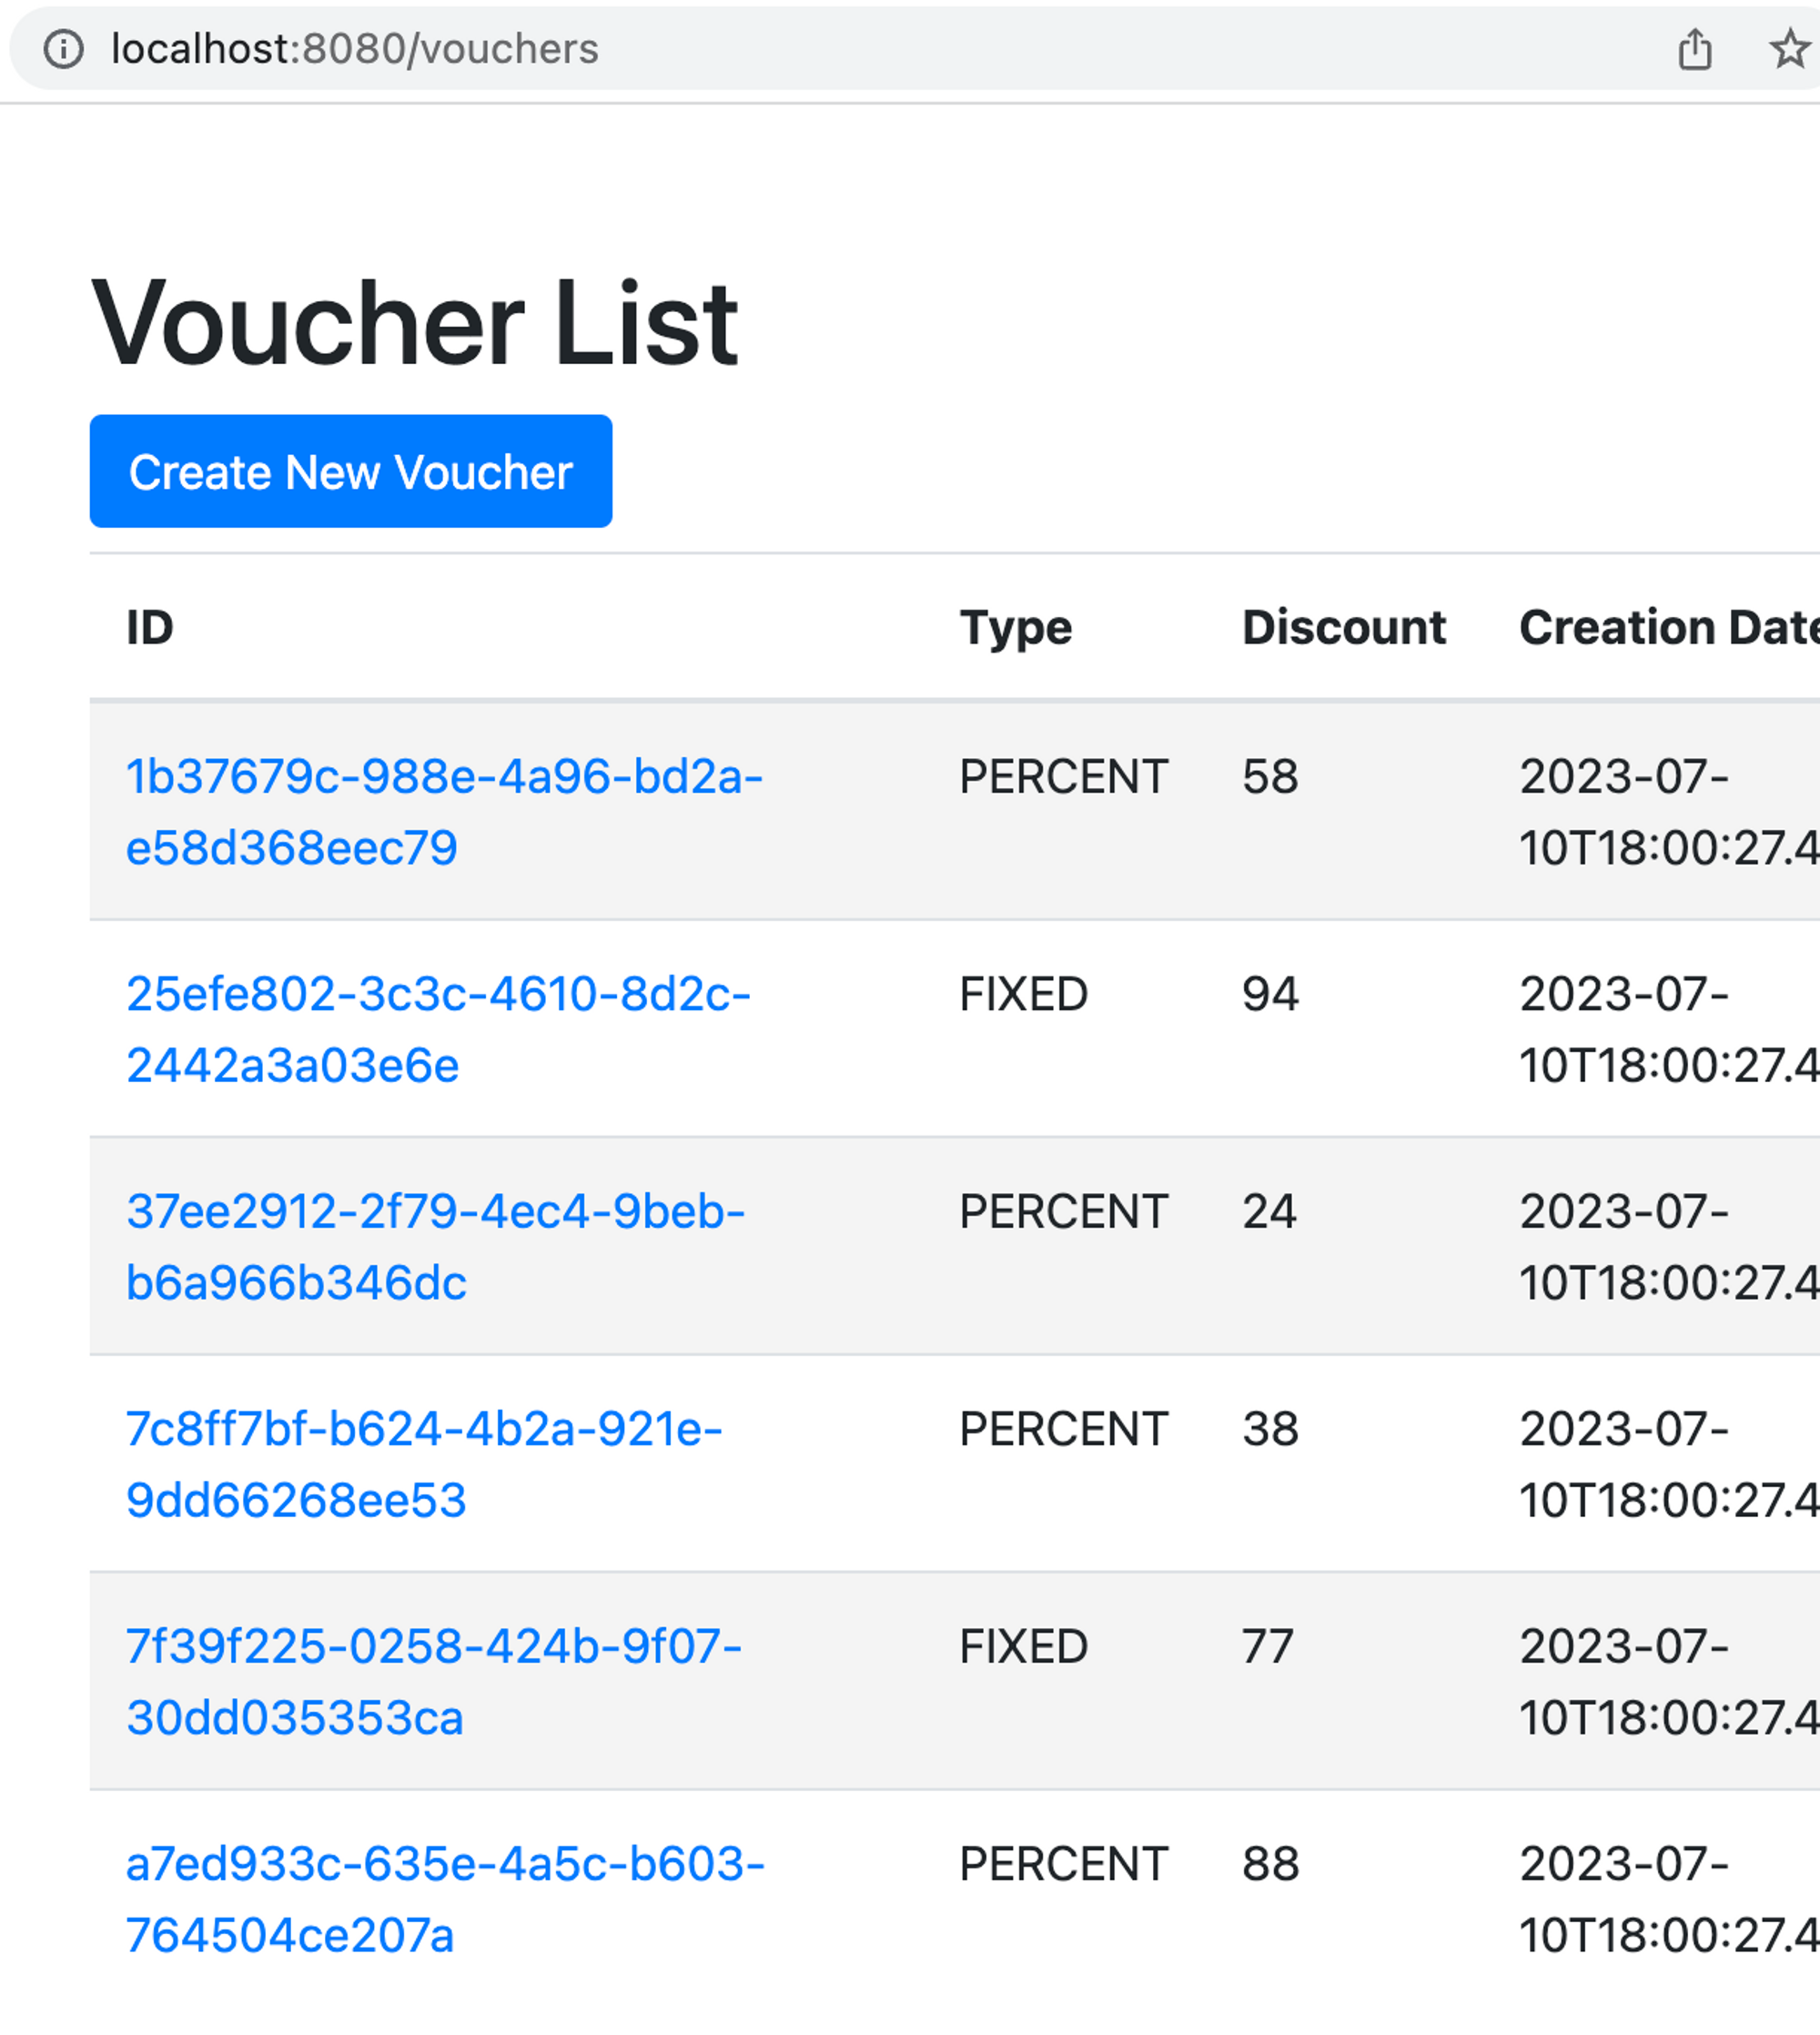The image size is (1820, 2035).
Task: Click the bookmark star icon
Action: [1786, 49]
